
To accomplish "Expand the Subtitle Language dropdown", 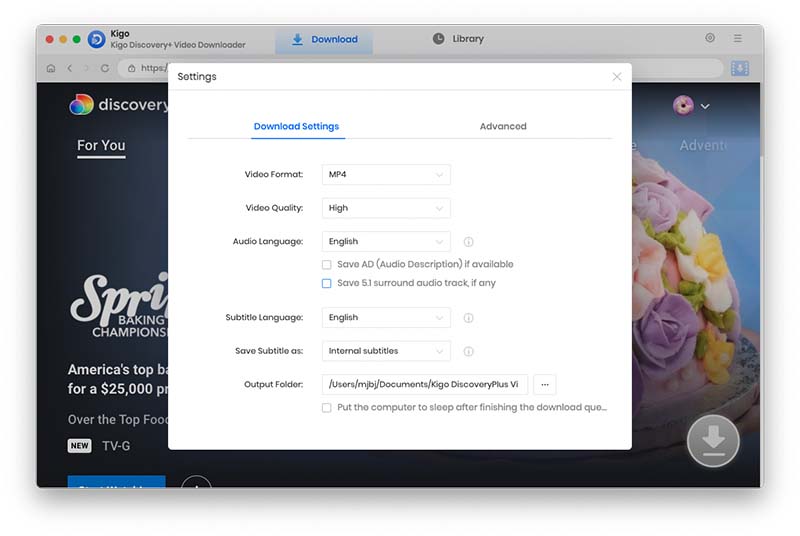I will (x=386, y=317).
